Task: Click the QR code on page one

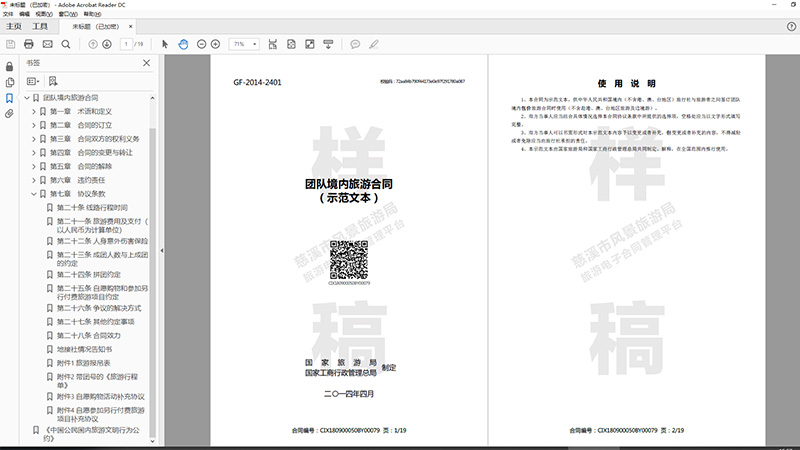Action: click(349, 260)
